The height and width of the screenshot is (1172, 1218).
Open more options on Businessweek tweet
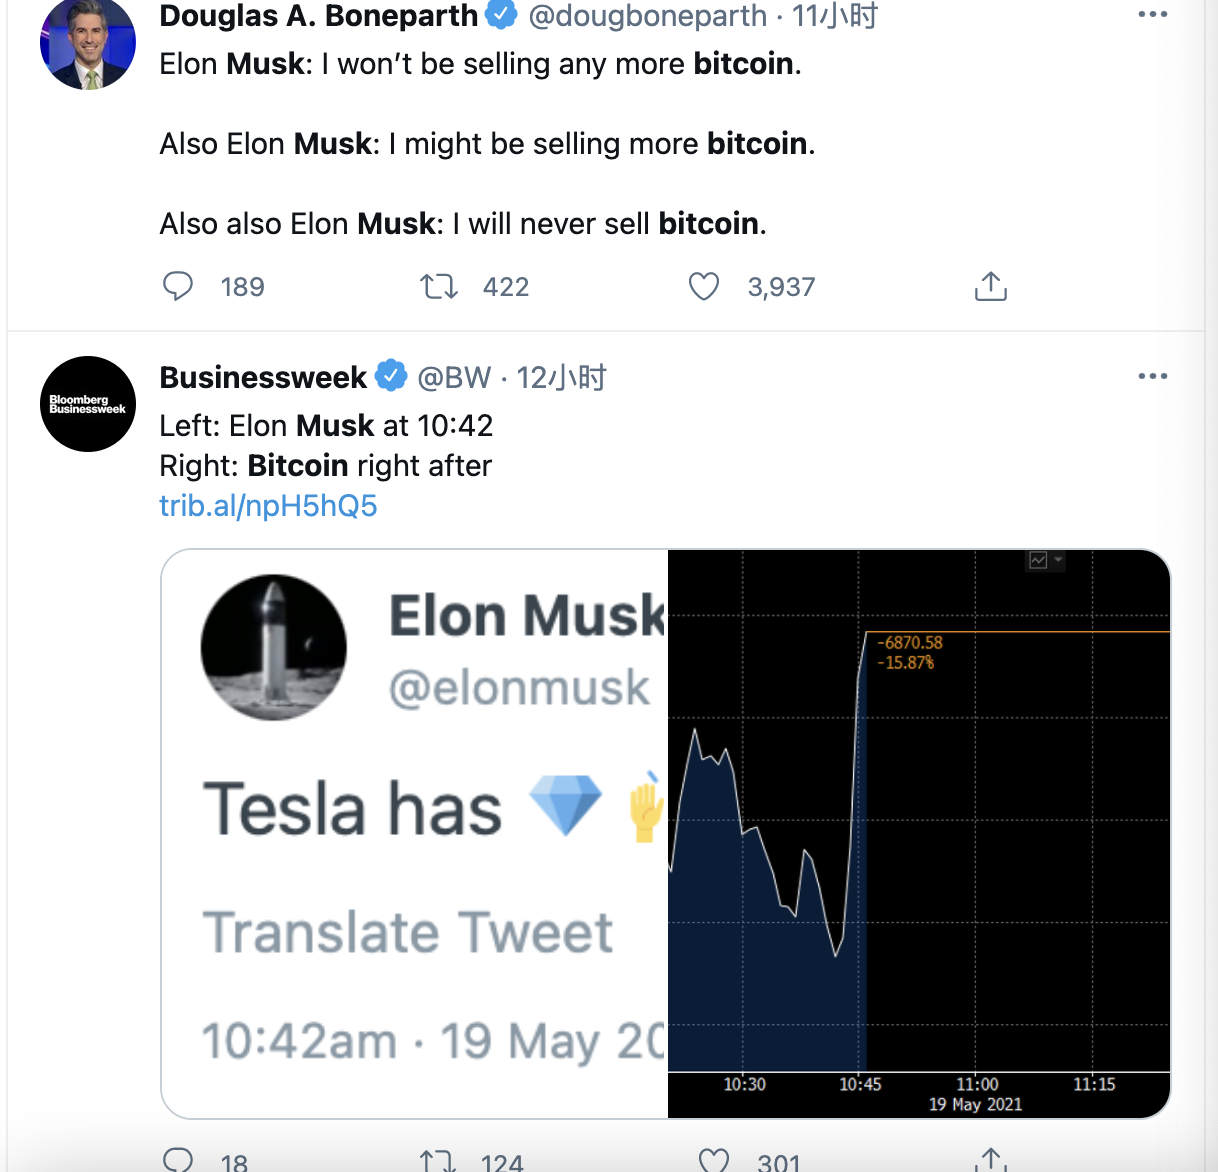(1152, 376)
